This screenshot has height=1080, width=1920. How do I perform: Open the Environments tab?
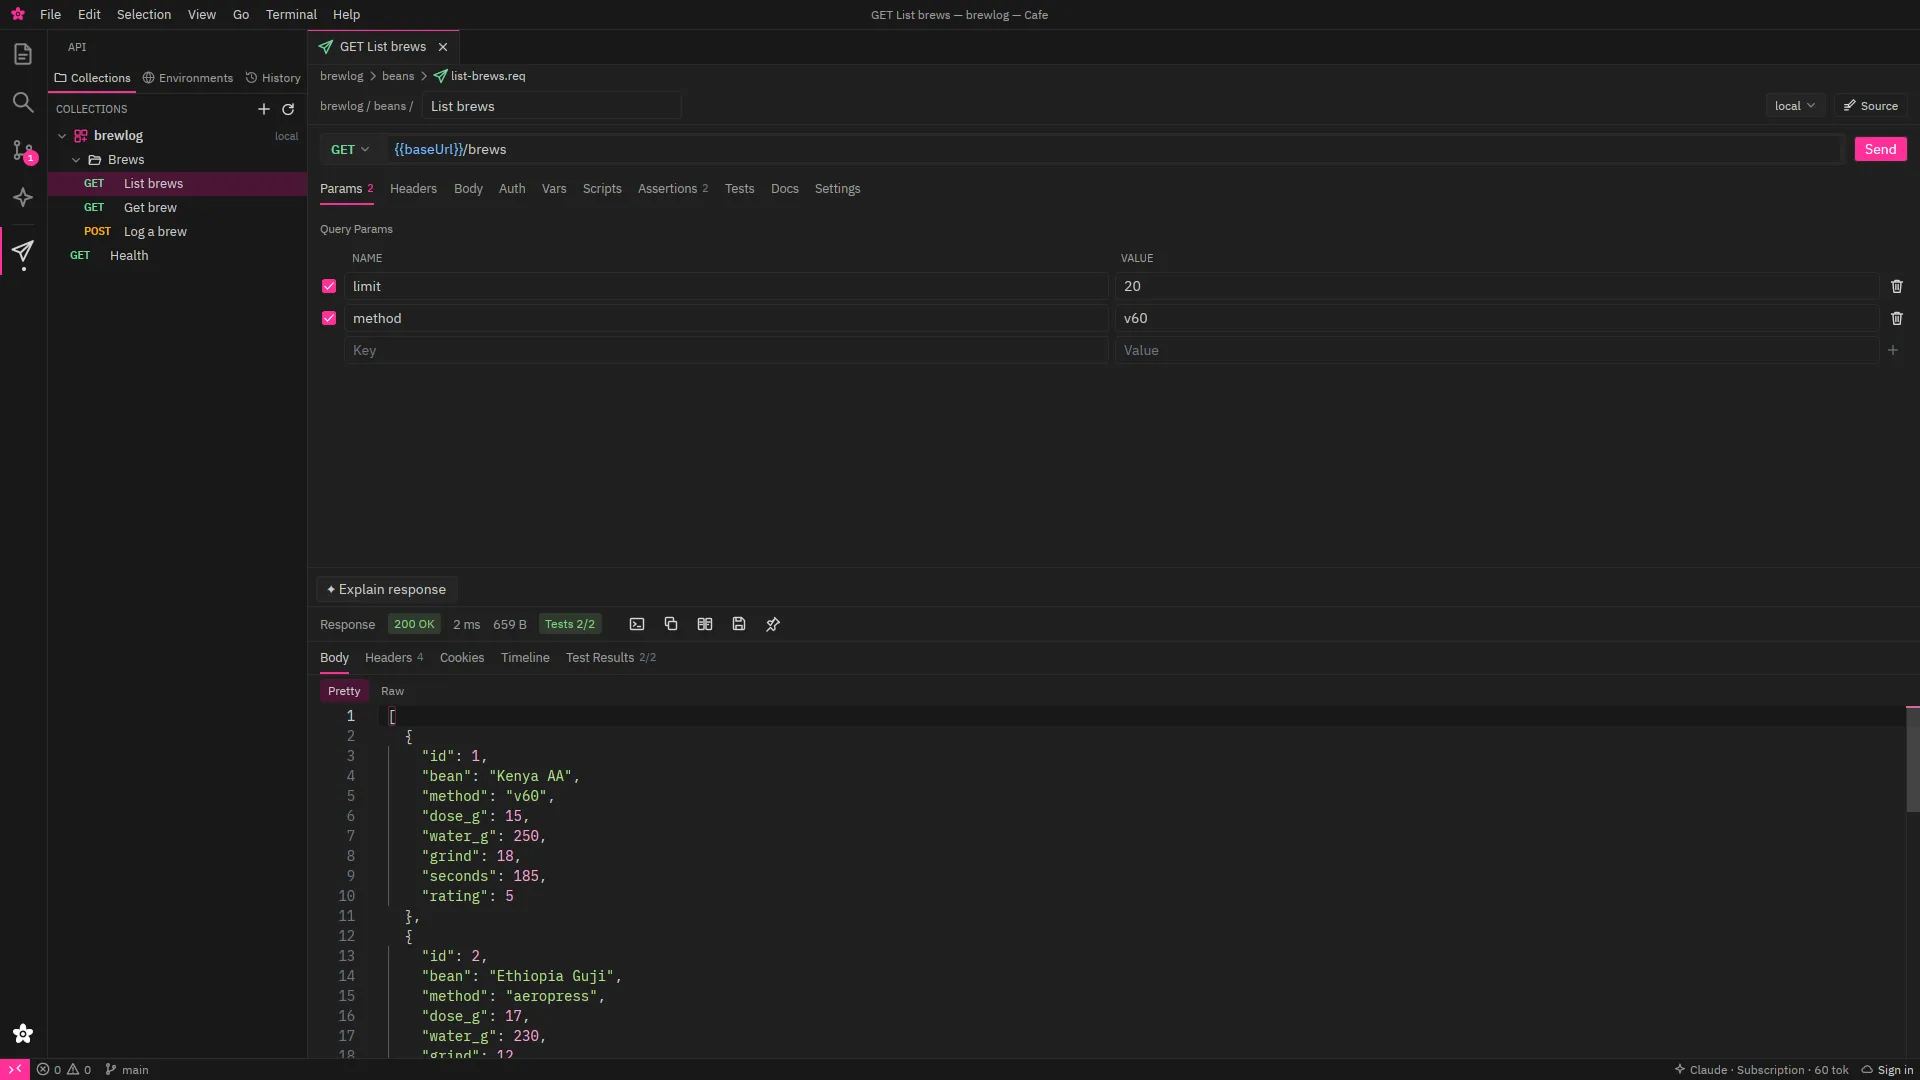click(x=187, y=78)
